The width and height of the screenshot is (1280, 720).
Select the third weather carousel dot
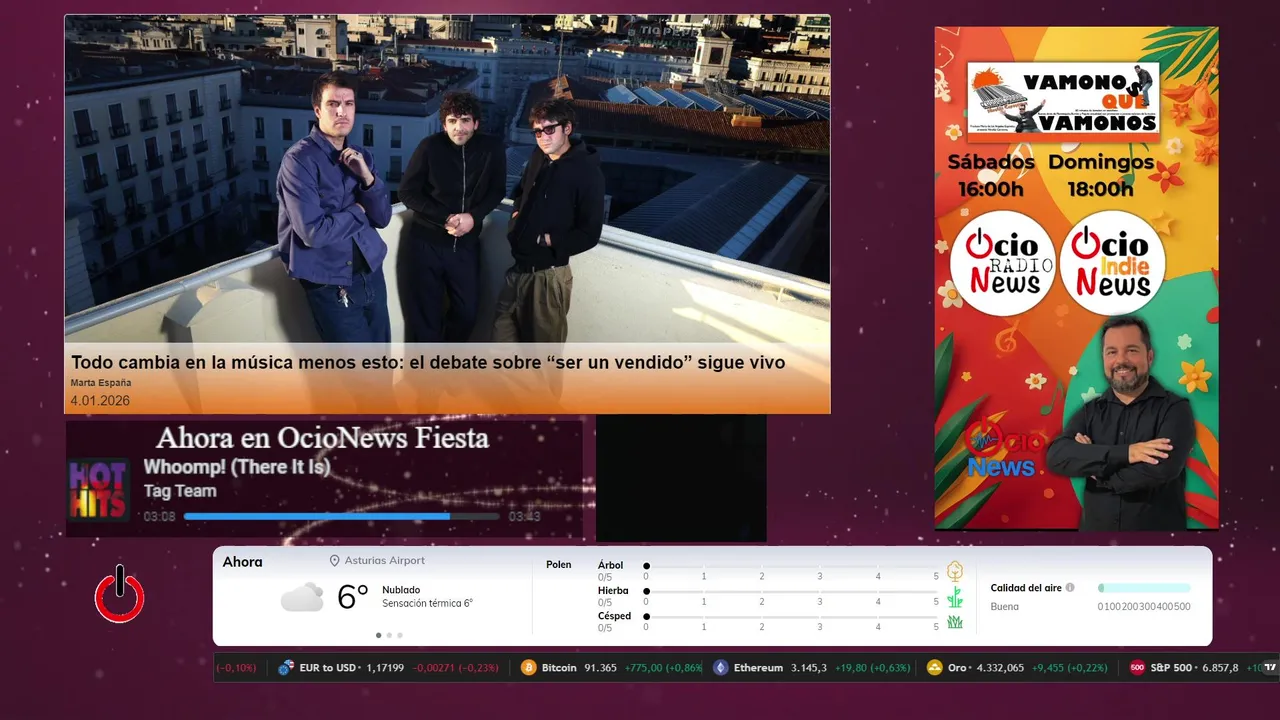[x=400, y=635]
